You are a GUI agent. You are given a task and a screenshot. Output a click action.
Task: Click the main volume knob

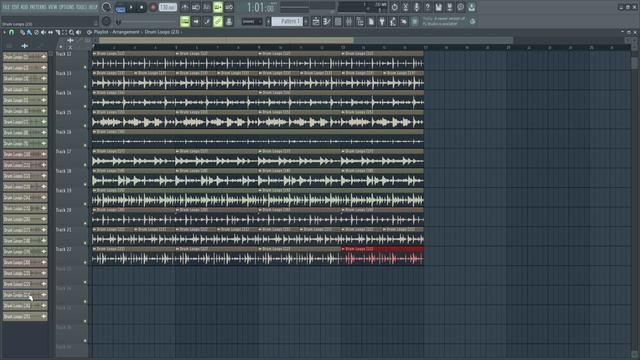(x=107, y=7)
